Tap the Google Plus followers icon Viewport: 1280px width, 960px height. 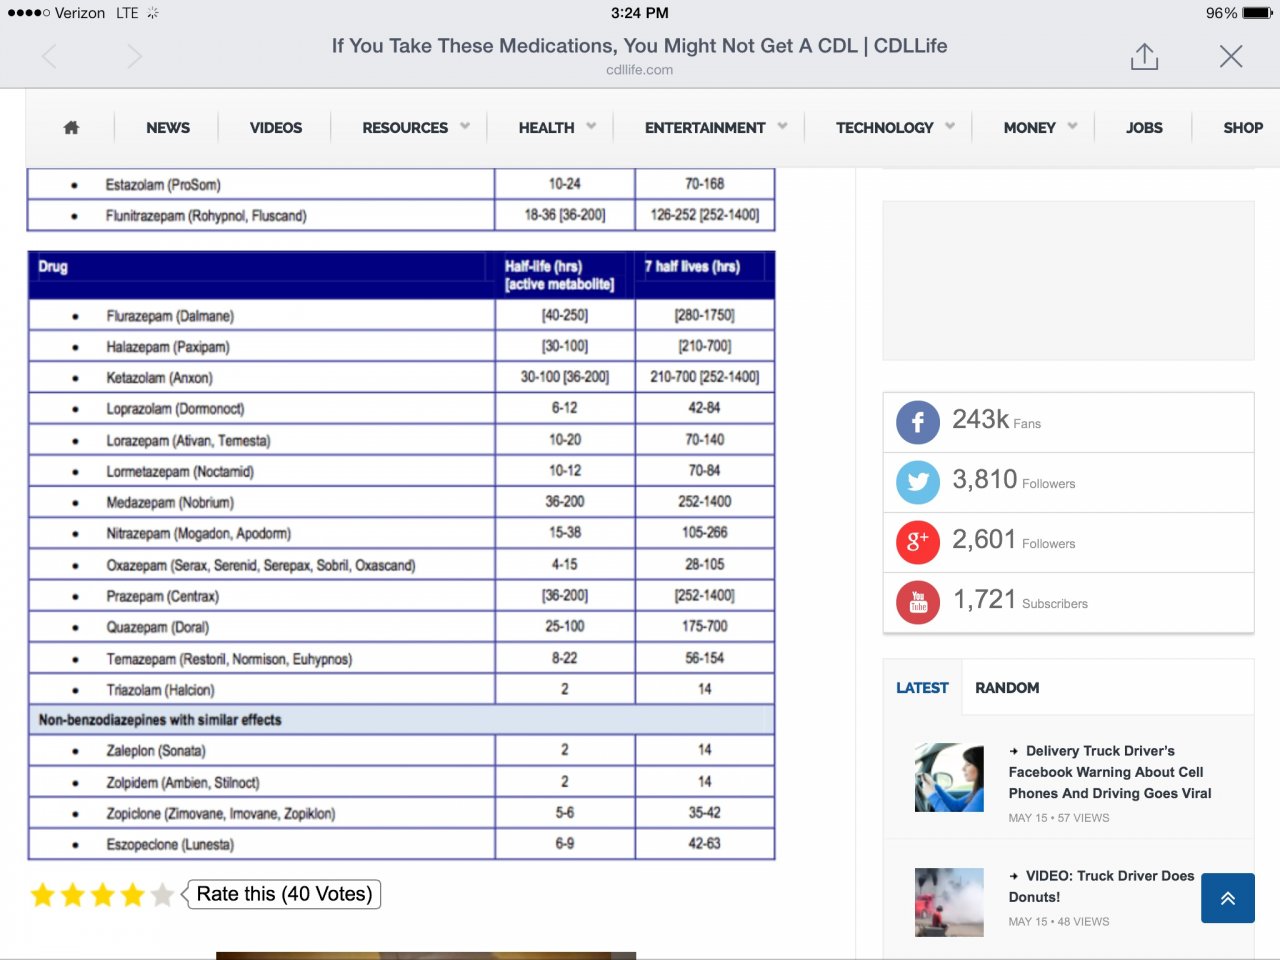[917, 543]
